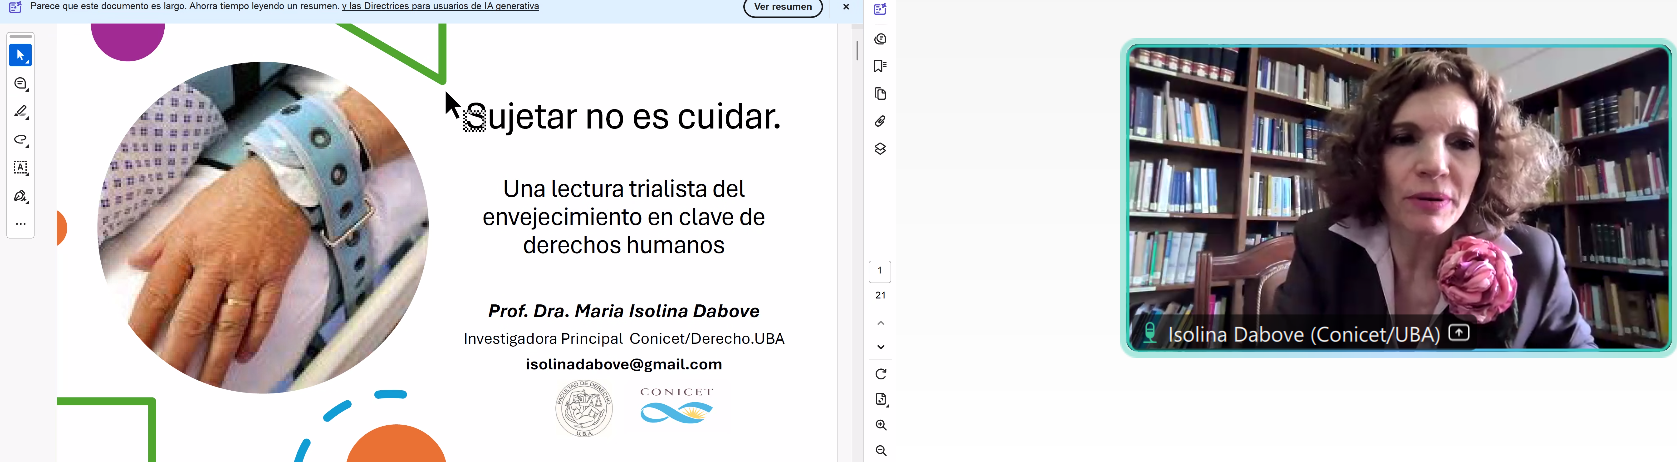Click the "Ver resumen" button
This screenshot has width=1677, height=466.
click(x=782, y=7)
